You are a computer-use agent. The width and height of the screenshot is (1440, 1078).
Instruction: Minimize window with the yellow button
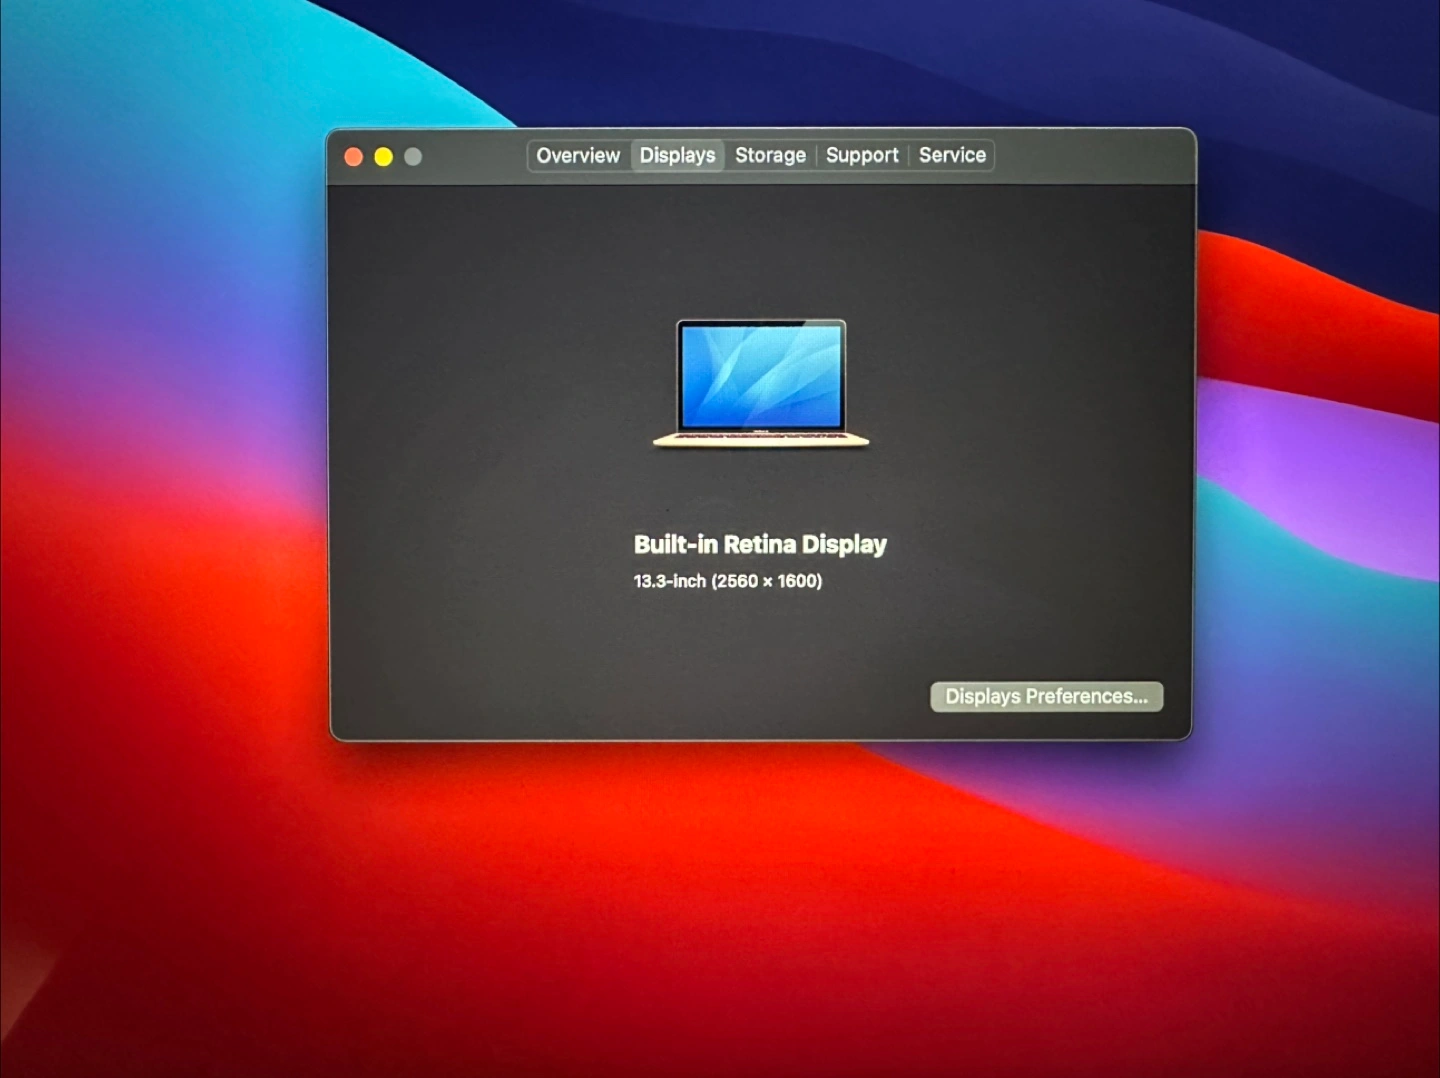pyautogui.click(x=383, y=157)
